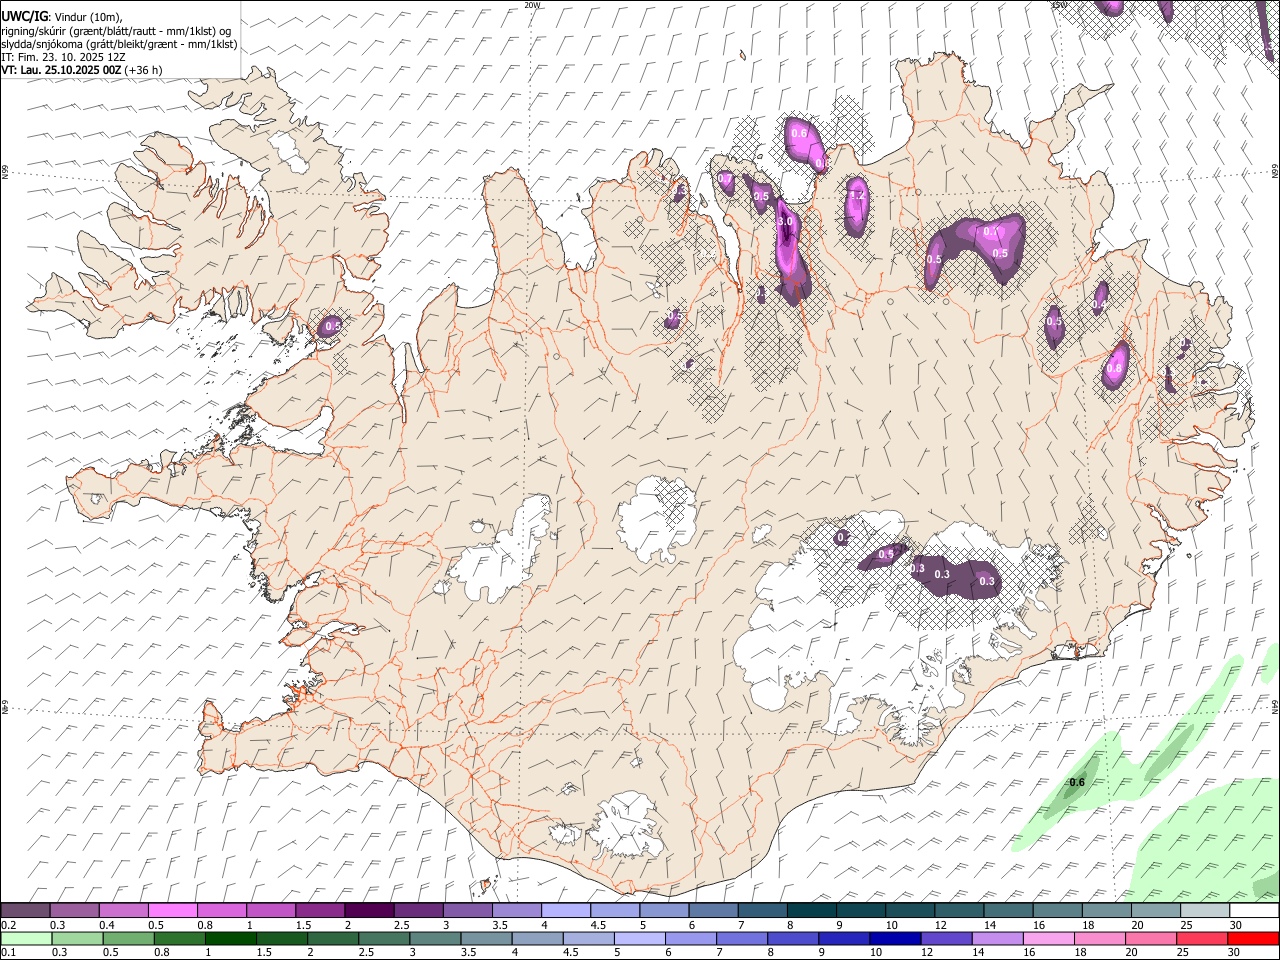The height and width of the screenshot is (960, 1280).
Task: Click the 'VT: Lau. 25.10.2025 00Z (+36 h)' line
Action: (x=82, y=70)
